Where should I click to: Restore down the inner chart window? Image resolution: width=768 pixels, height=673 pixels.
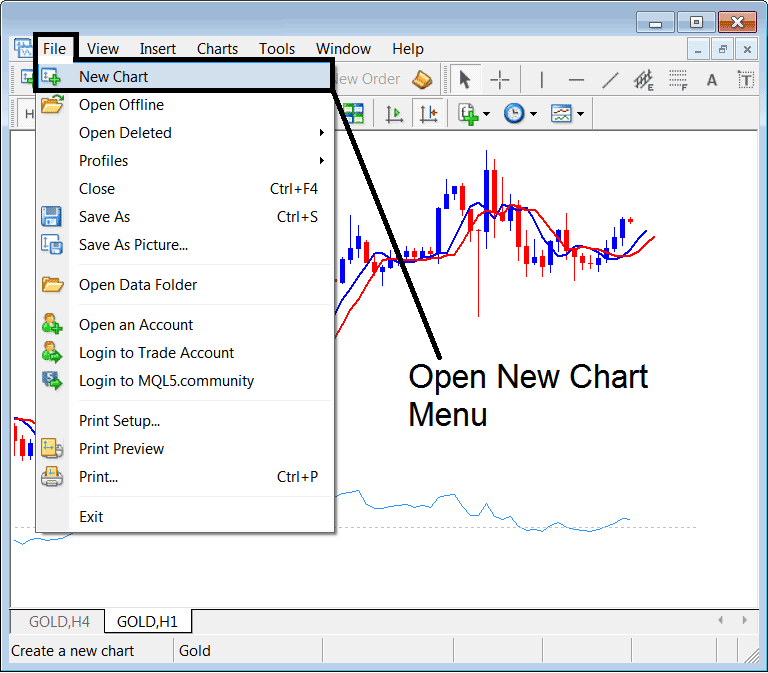tap(722, 50)
